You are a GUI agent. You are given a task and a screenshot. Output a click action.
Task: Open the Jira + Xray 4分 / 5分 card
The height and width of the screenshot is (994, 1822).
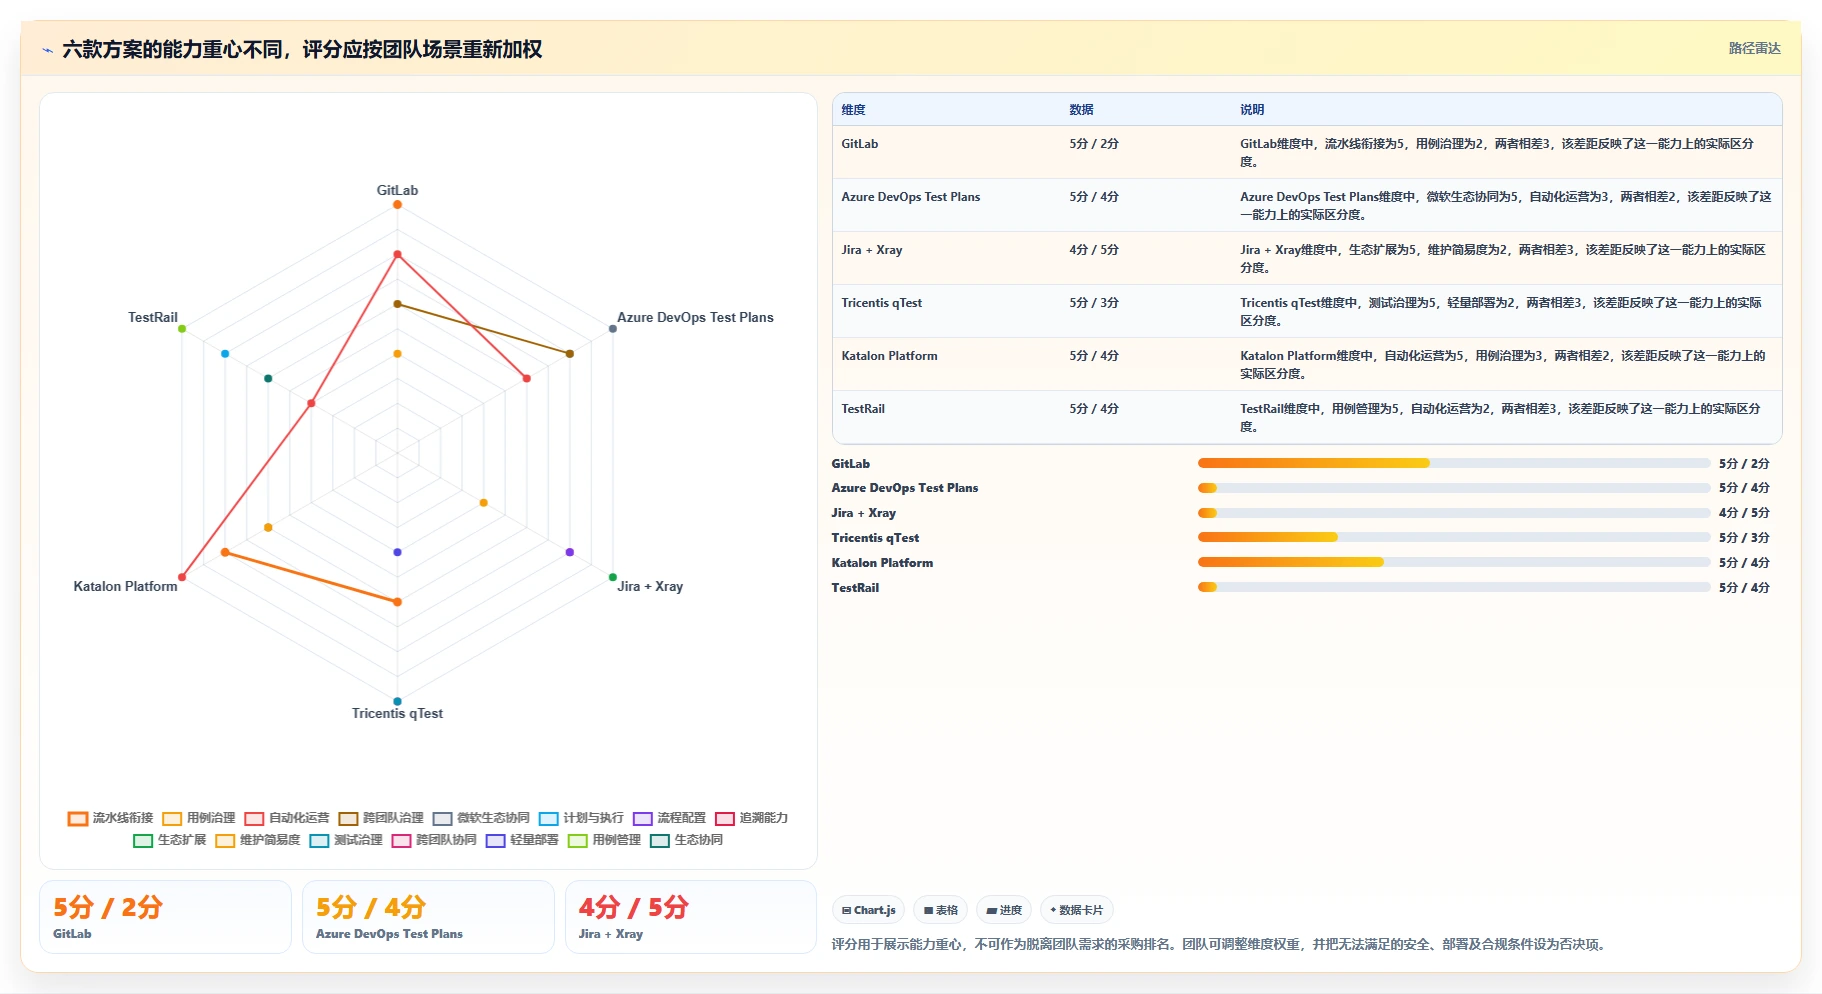click(691, 917)
